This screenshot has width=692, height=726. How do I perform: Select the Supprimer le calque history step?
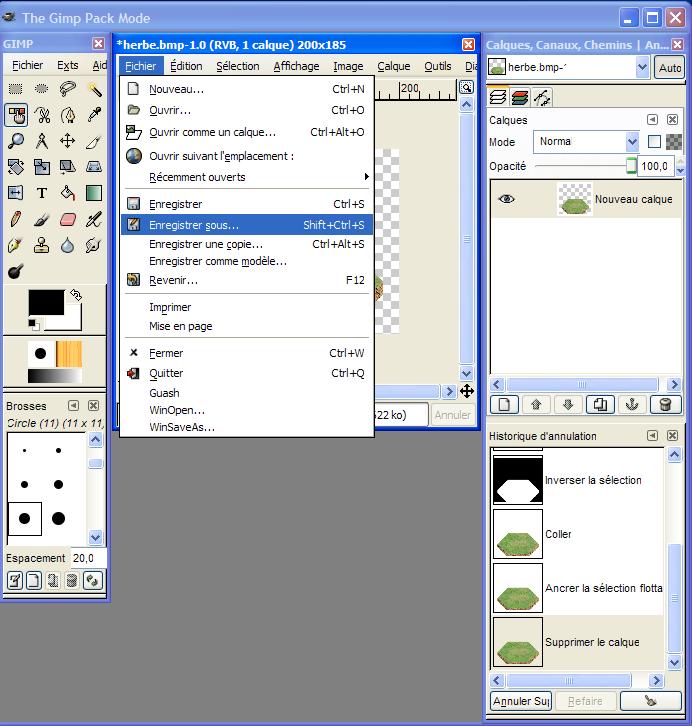tap(578, 642)
